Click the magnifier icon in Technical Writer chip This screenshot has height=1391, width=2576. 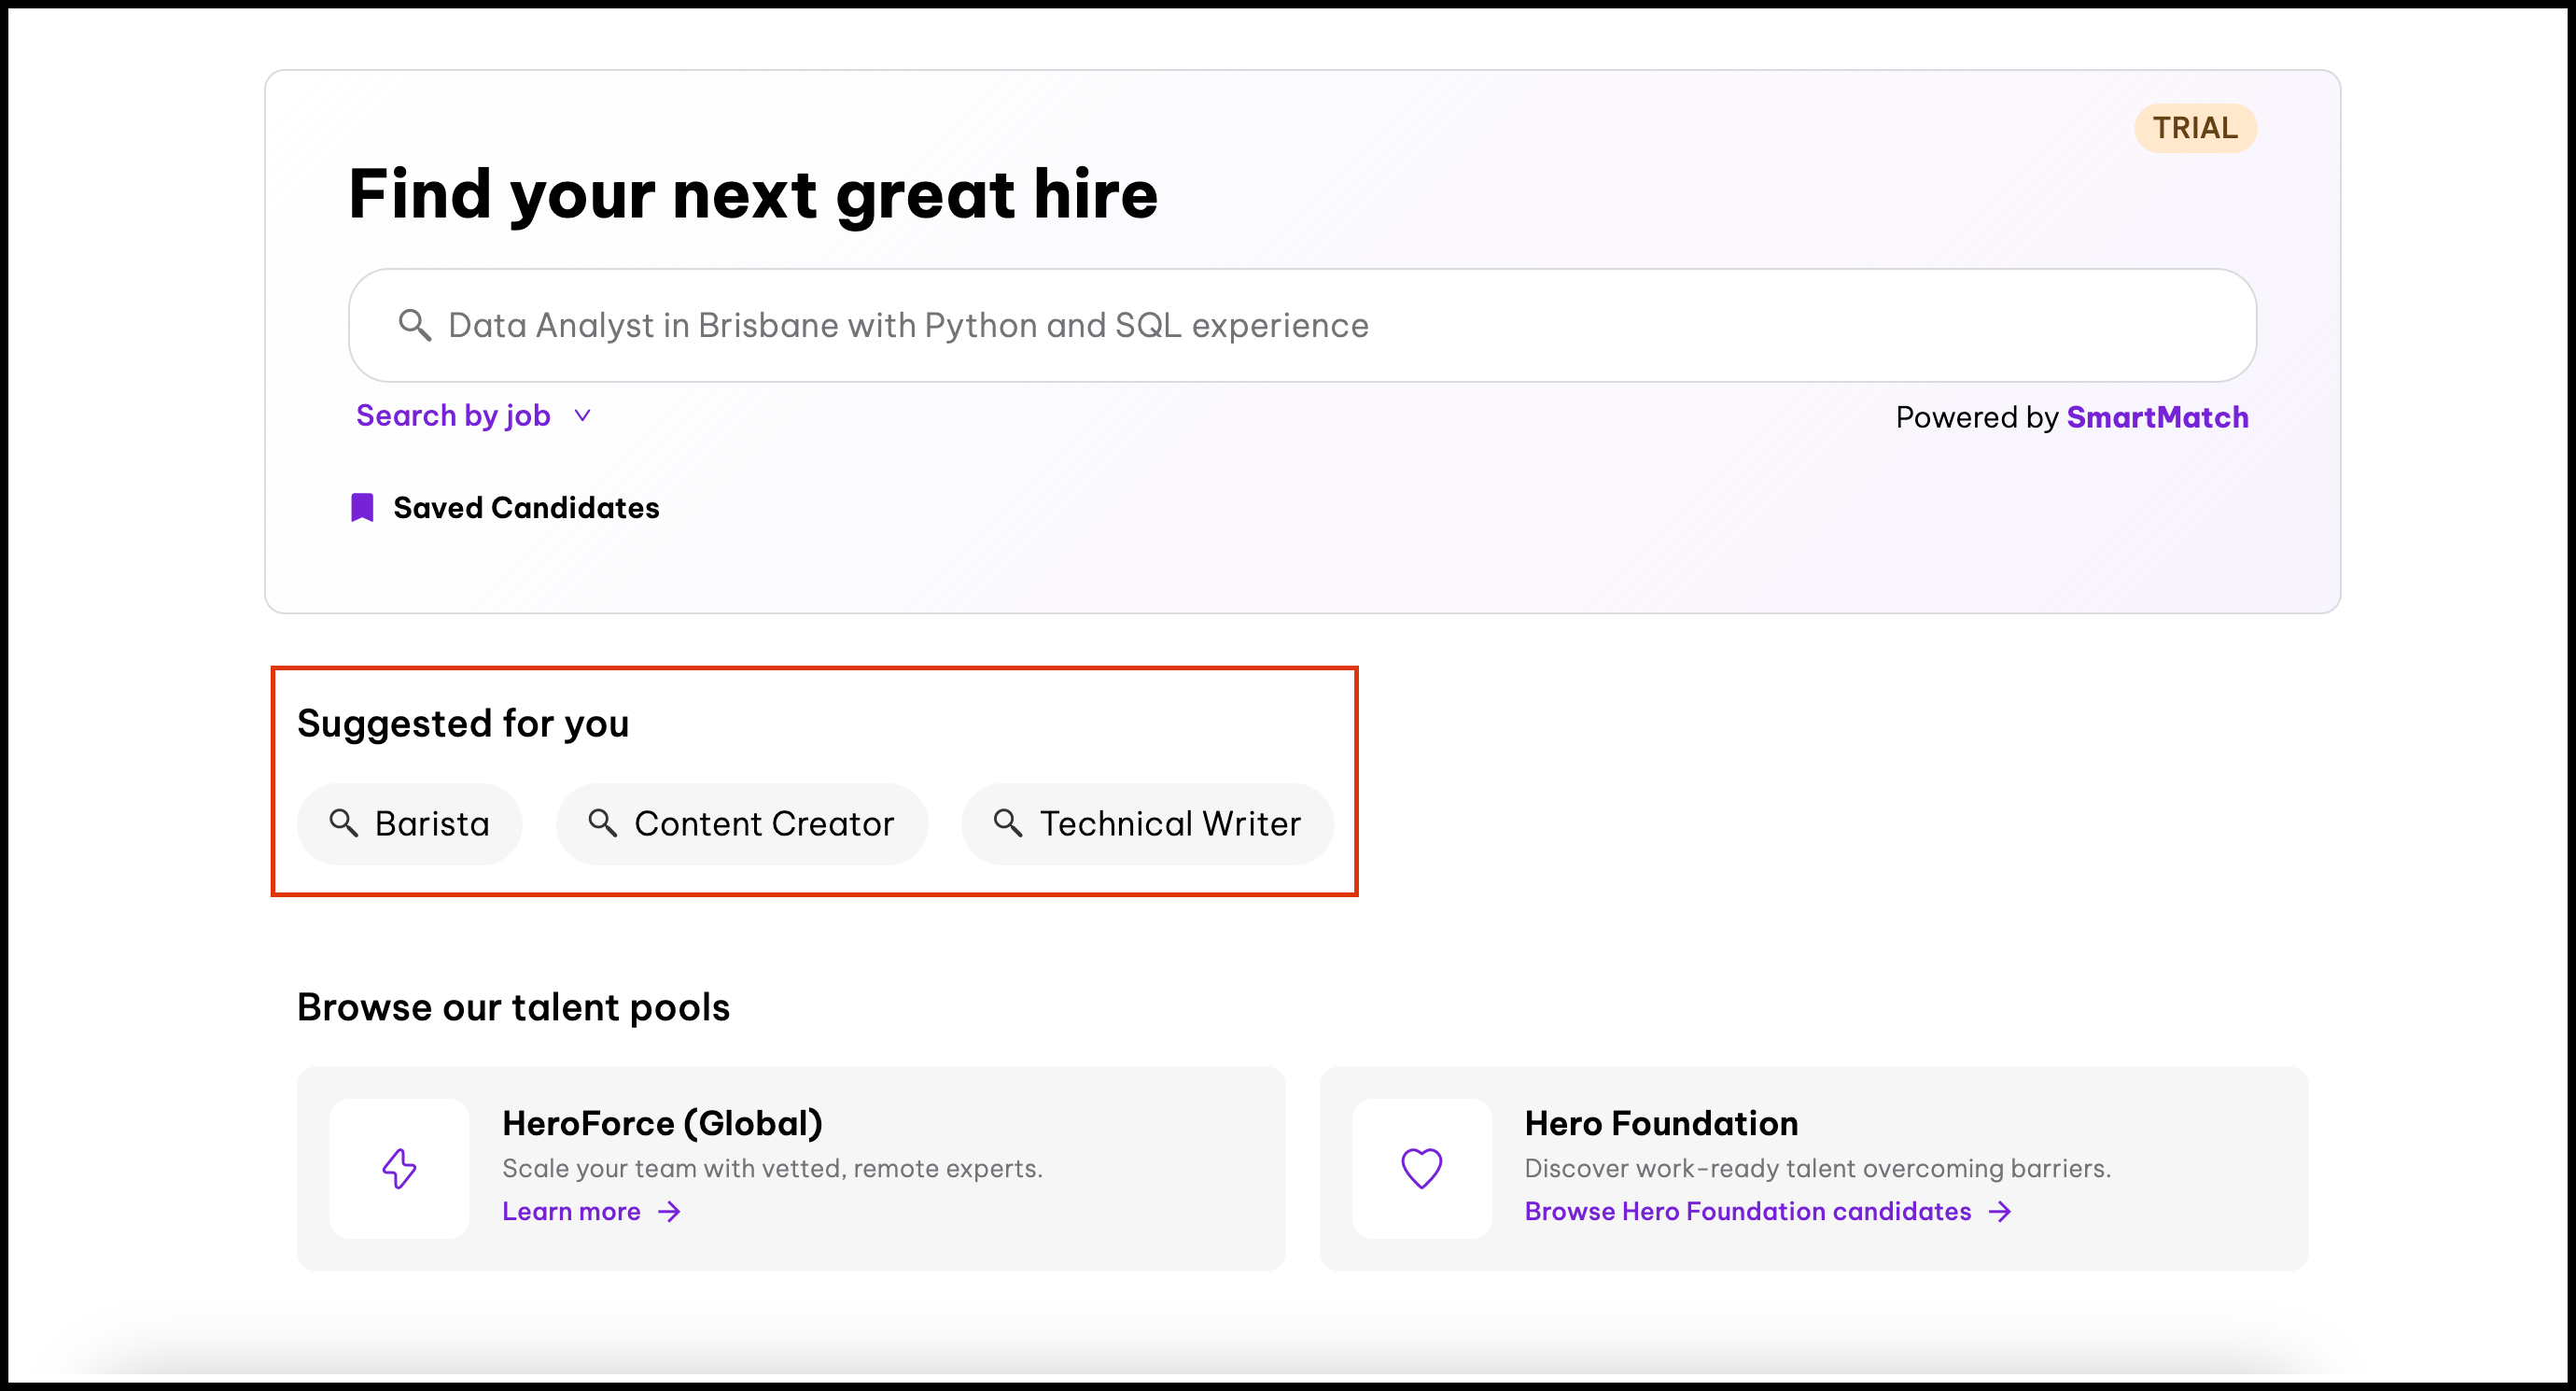[1007, 823]
